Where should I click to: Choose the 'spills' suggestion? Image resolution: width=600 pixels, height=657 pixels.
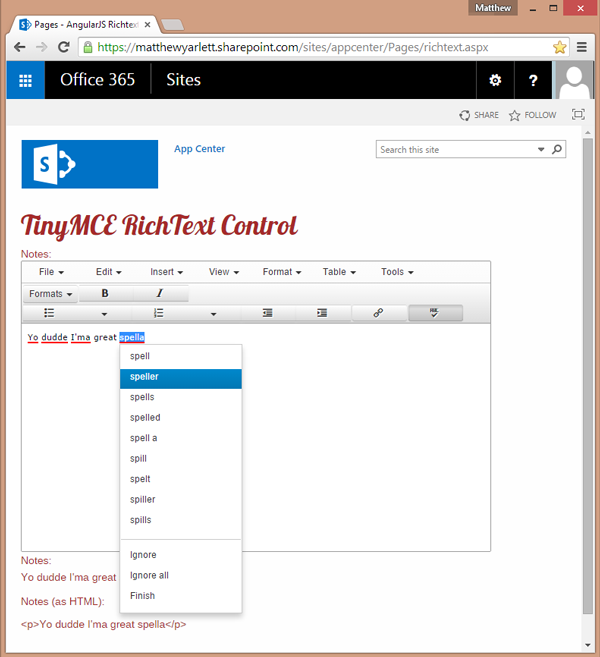tap(181, 520)
